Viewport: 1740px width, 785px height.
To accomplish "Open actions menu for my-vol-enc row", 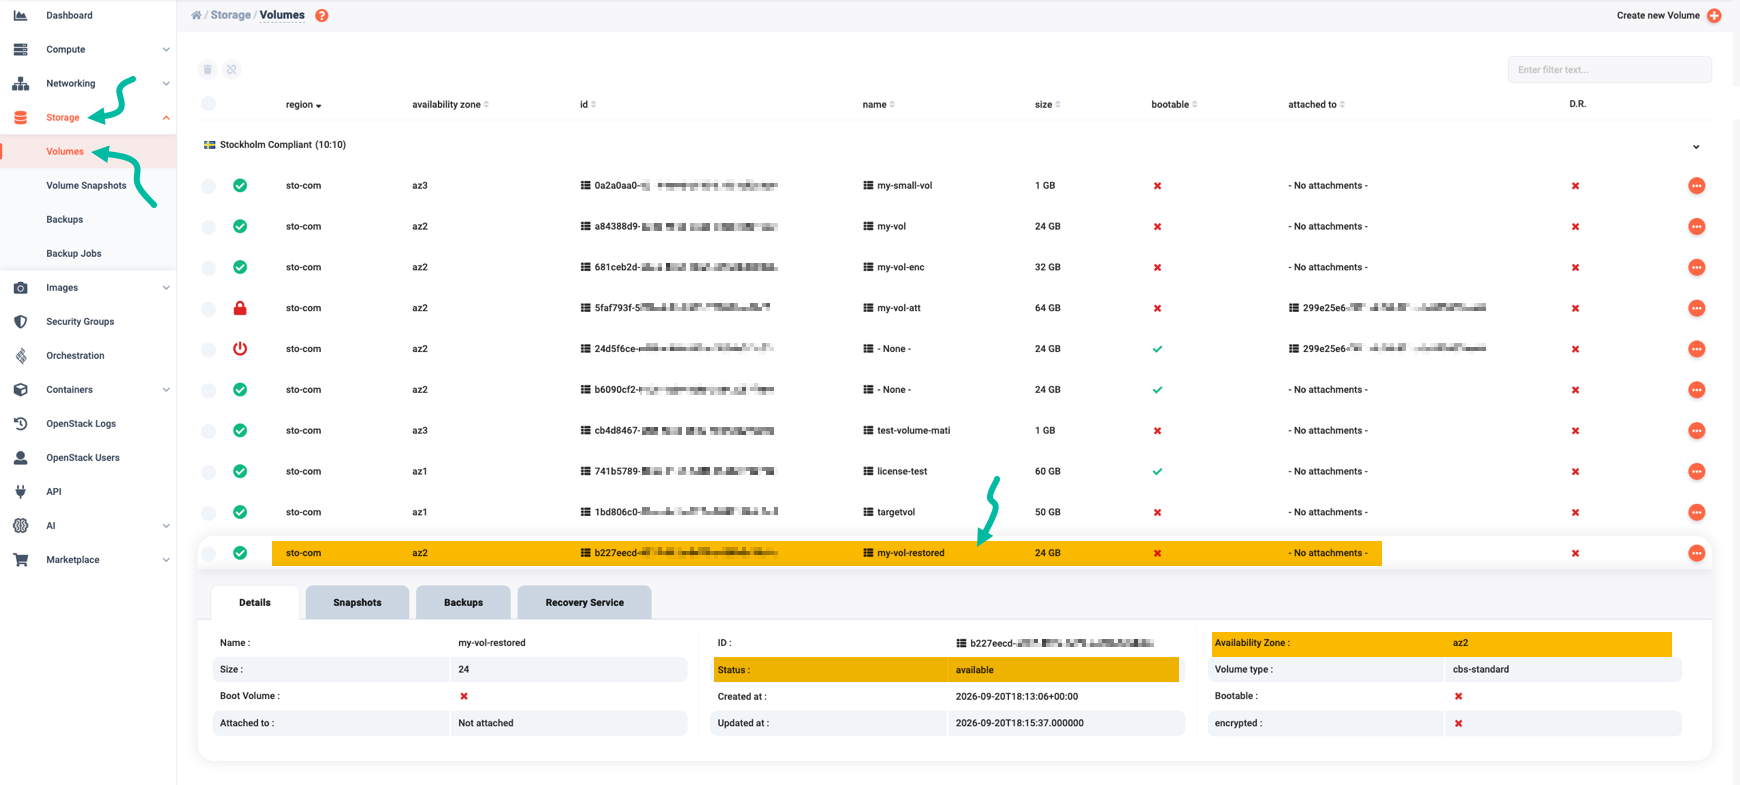I will [1697, 267].
